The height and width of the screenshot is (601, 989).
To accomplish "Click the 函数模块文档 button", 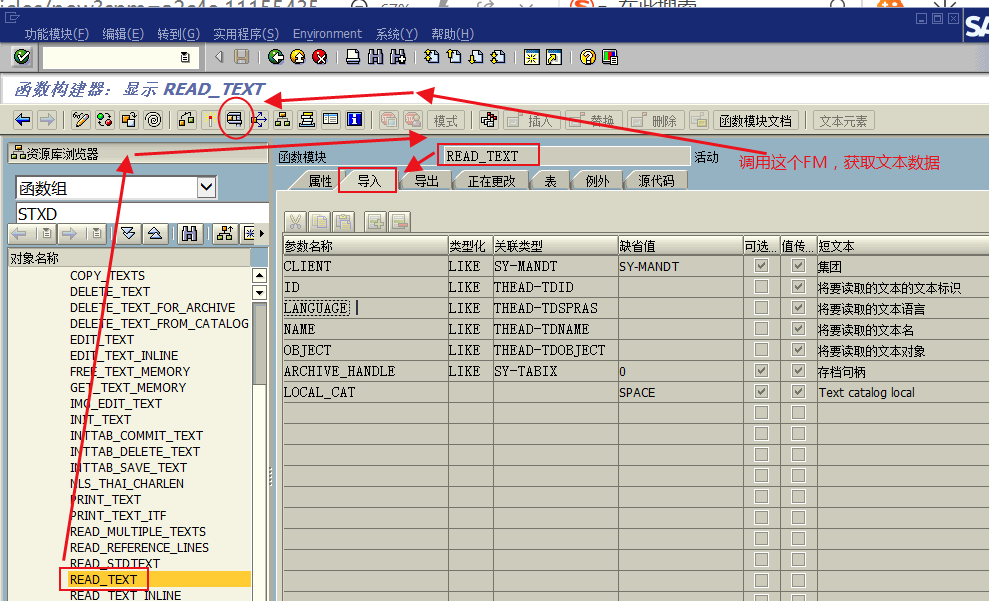I will click(x=756, y=120).
